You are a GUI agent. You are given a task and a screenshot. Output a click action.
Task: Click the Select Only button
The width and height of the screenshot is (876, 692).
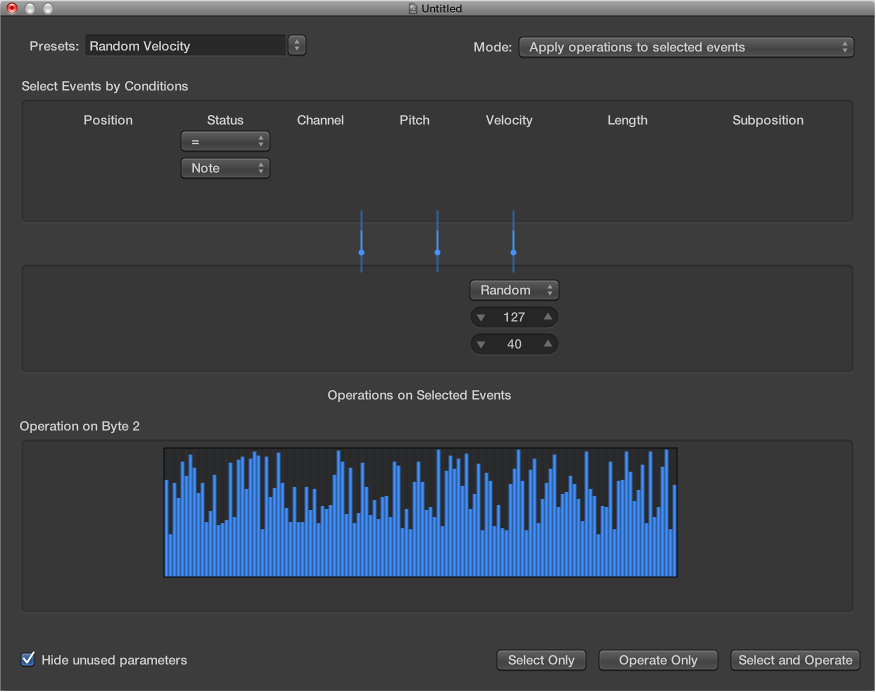(541, 660)
